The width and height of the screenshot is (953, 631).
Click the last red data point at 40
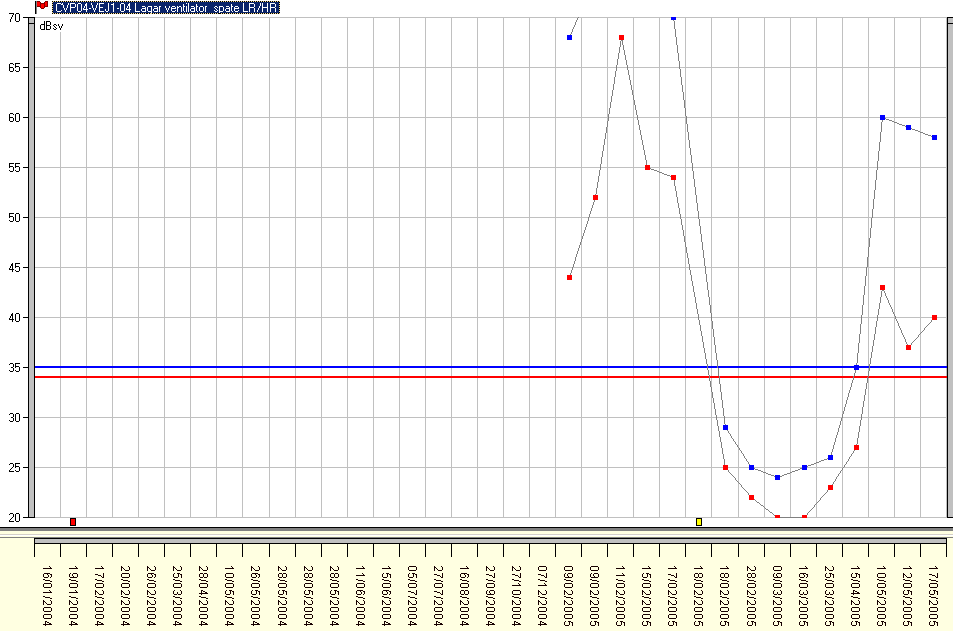pos(934,318)
